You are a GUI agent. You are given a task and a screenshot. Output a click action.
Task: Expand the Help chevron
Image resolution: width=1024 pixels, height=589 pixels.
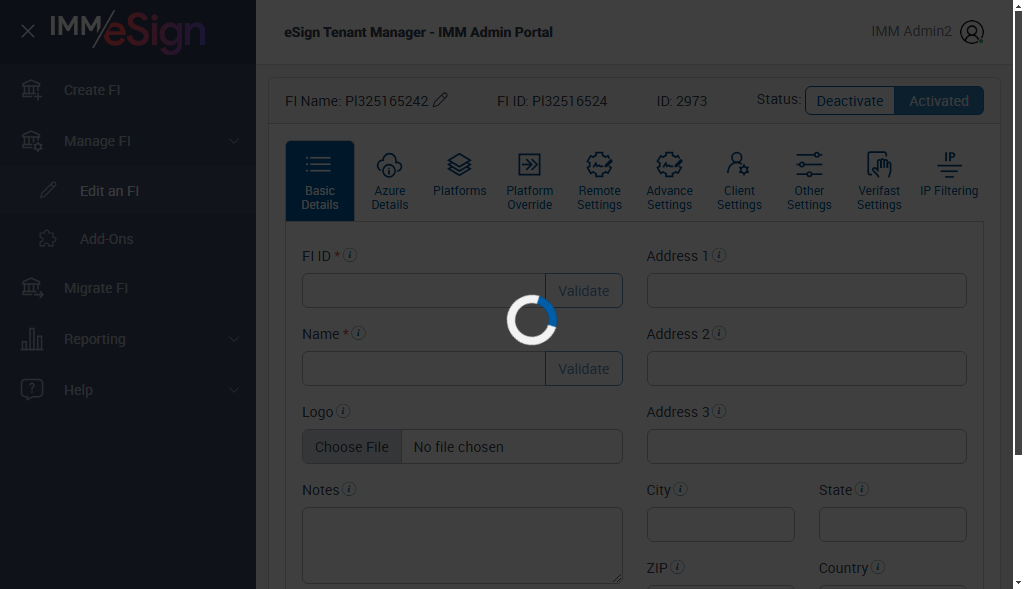pos(234,390)
